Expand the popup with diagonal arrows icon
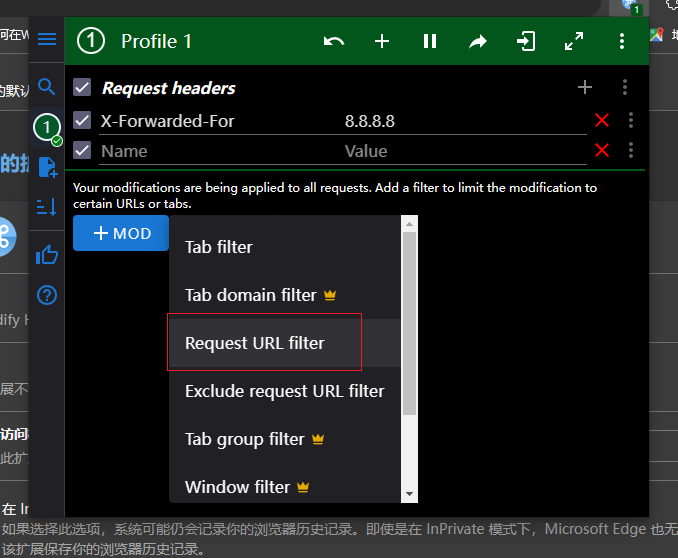The height and width of the screenshot is (558, 678). tap(574, 42)
